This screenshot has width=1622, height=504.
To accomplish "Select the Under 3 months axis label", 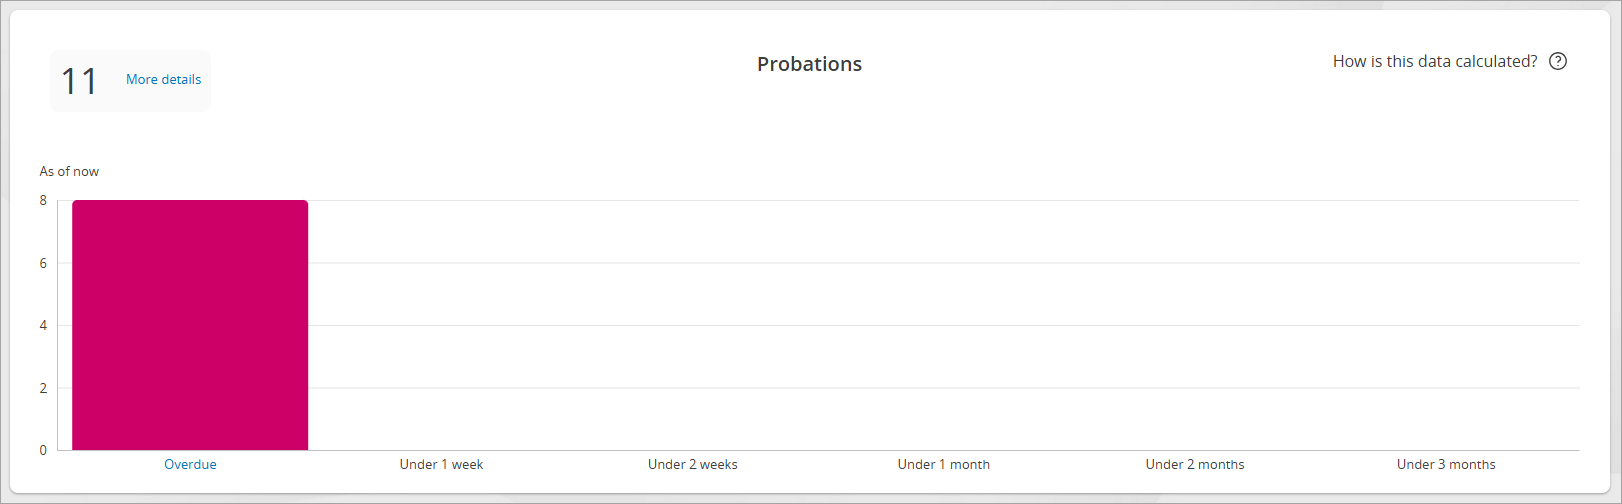I will point(1445,464).
